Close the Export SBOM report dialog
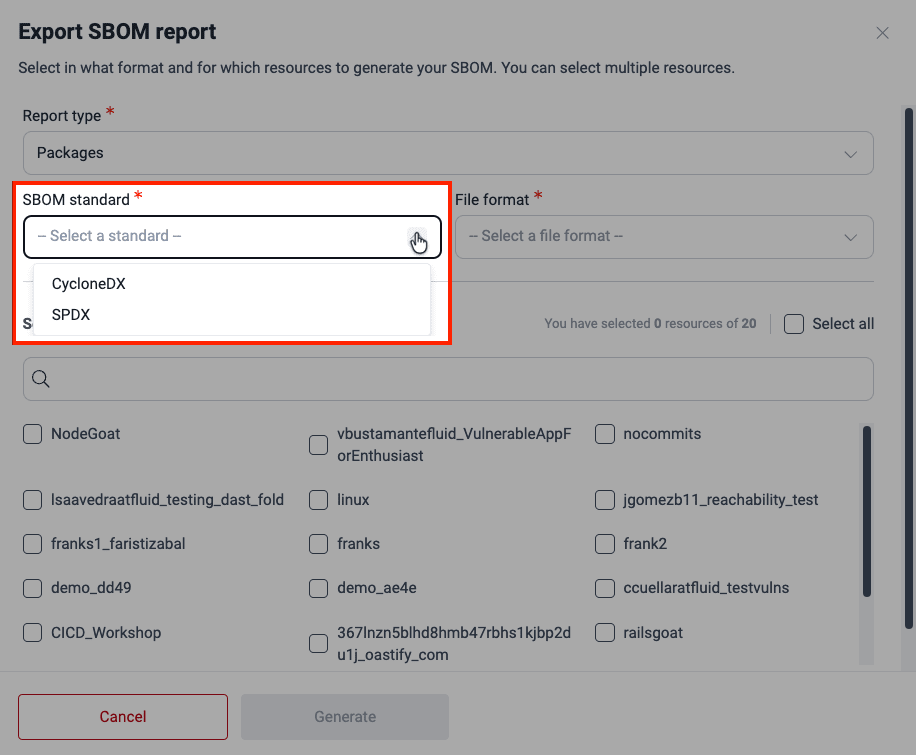 coord(882,32)
